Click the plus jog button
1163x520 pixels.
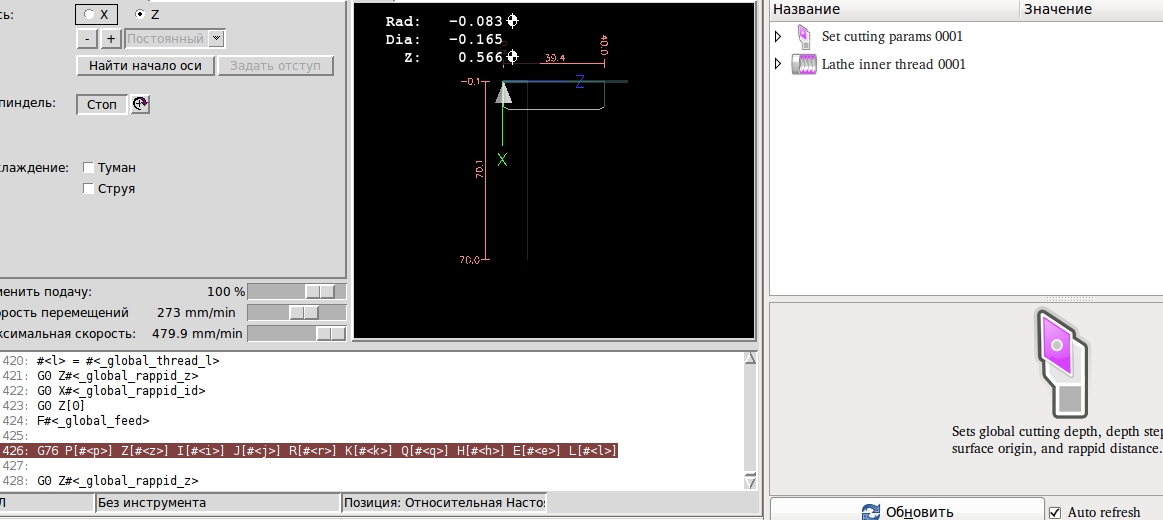[111, 39]
